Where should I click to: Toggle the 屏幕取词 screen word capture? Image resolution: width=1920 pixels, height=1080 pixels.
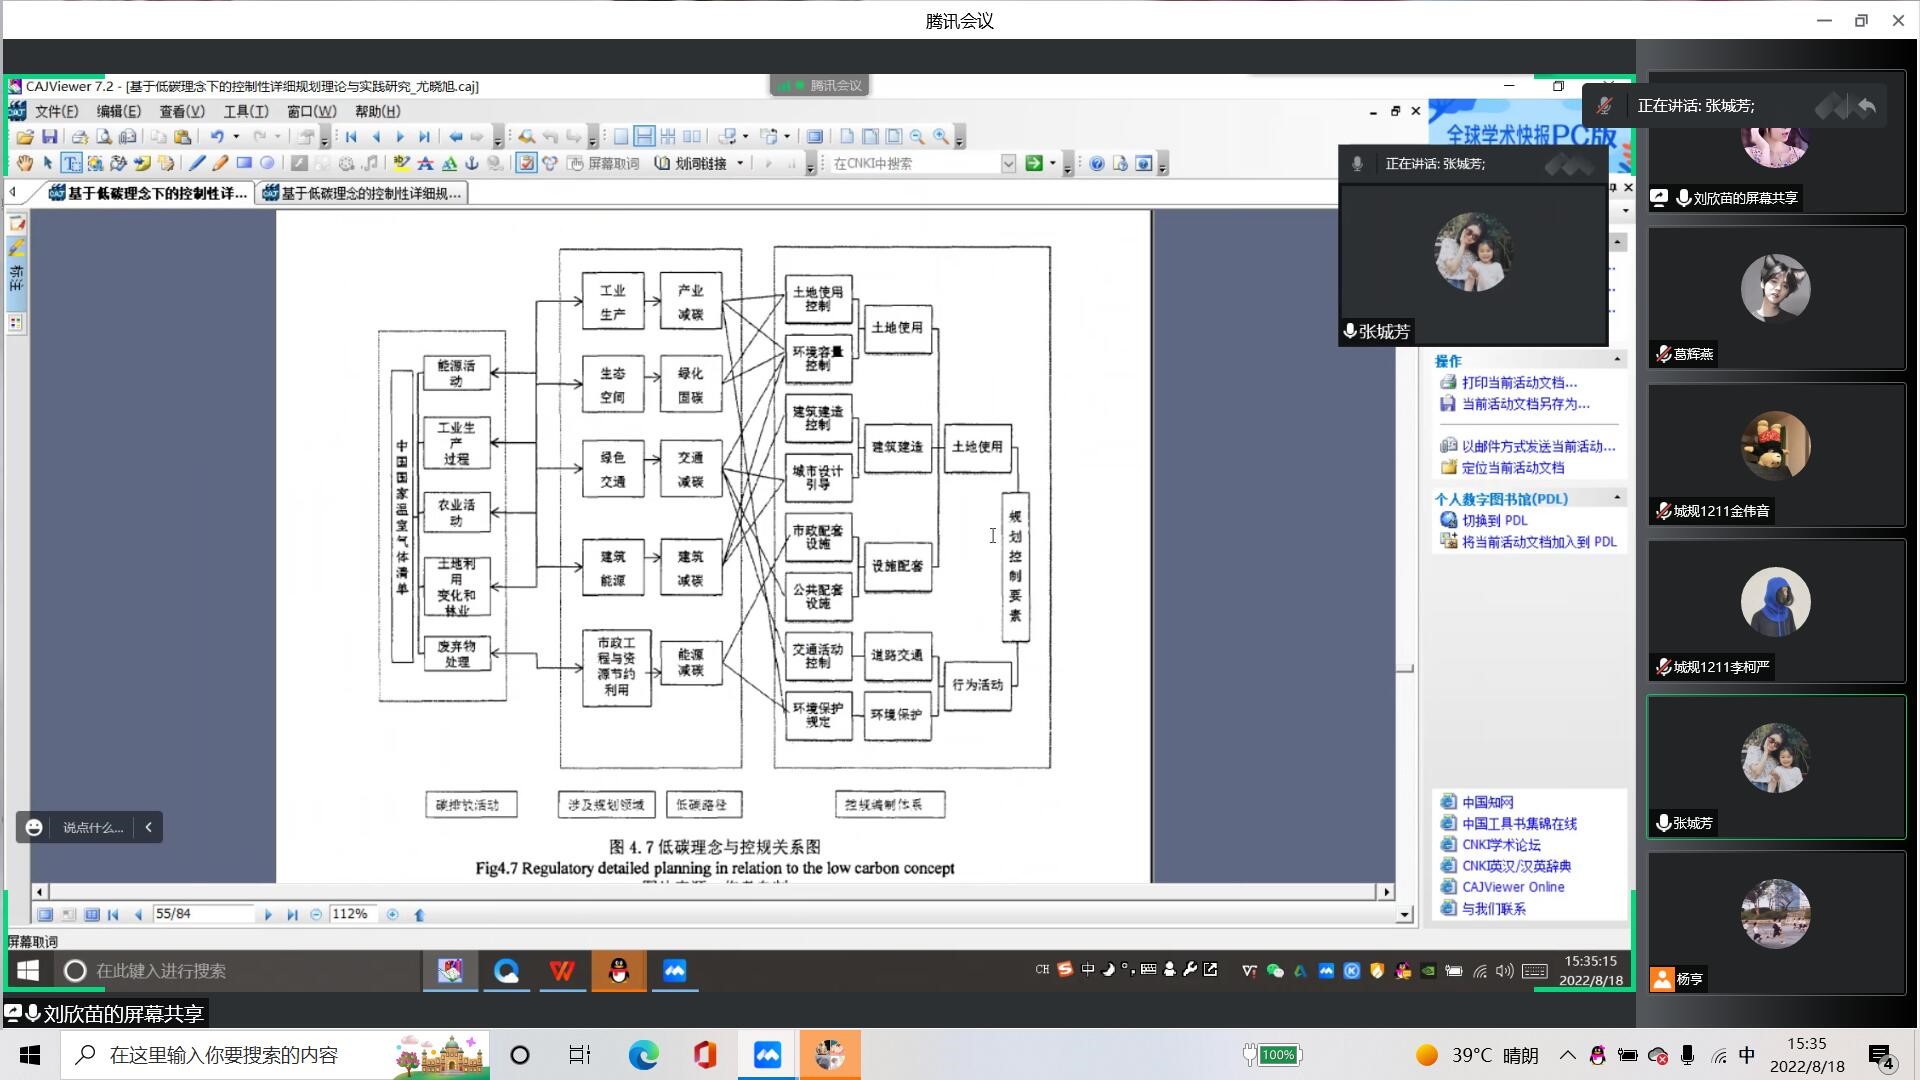pyautogui.click(x=603, y=163)
